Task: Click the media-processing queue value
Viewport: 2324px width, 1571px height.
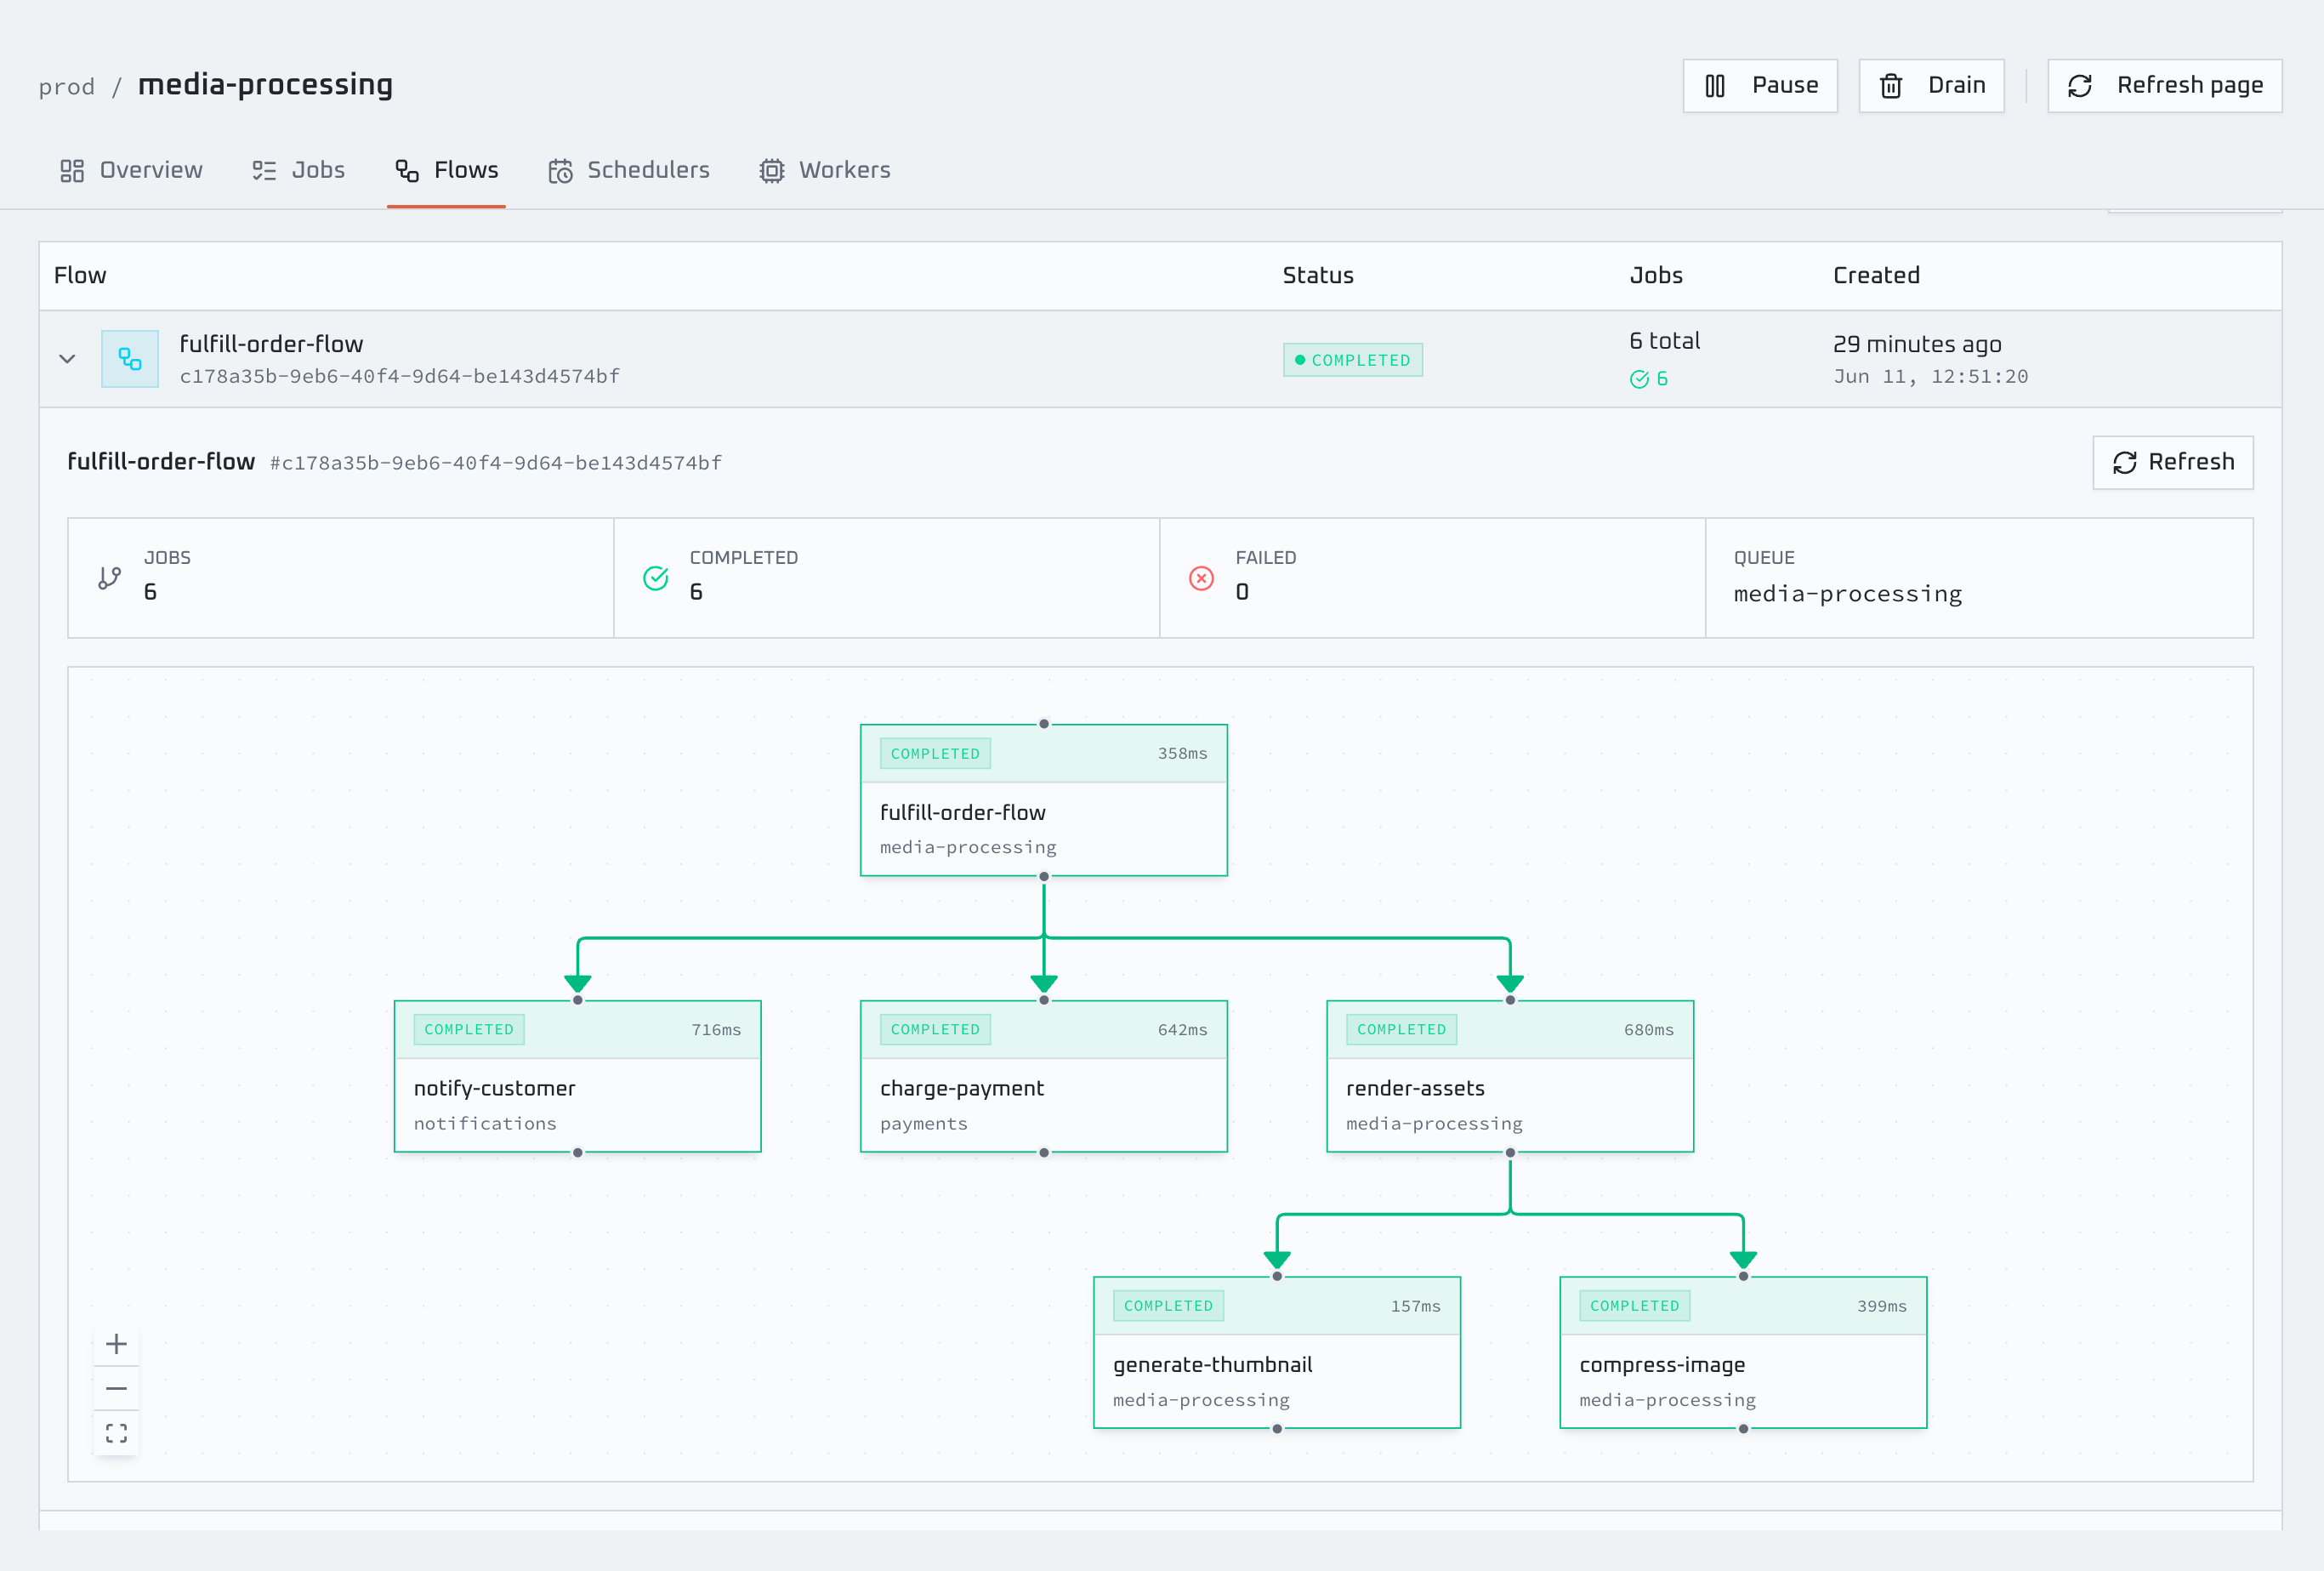Action: [x=1847, y=594]
